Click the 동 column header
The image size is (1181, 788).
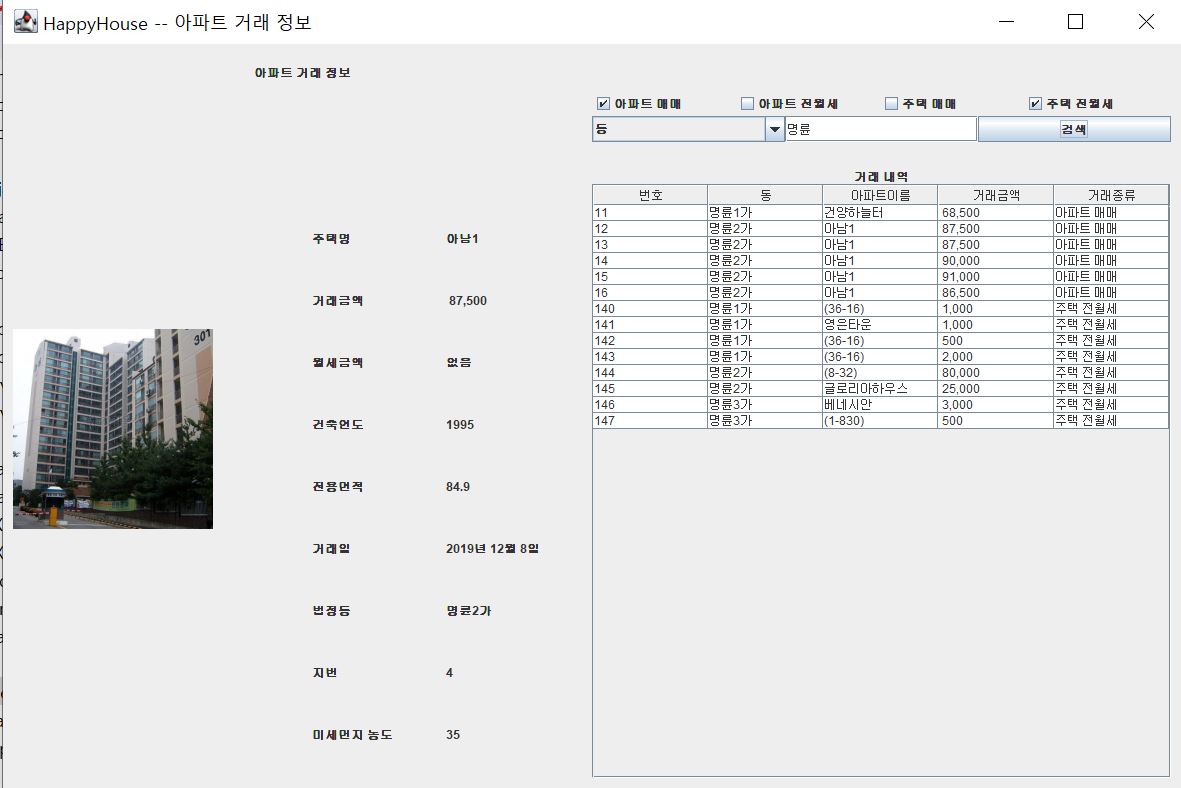coord(765,195)
